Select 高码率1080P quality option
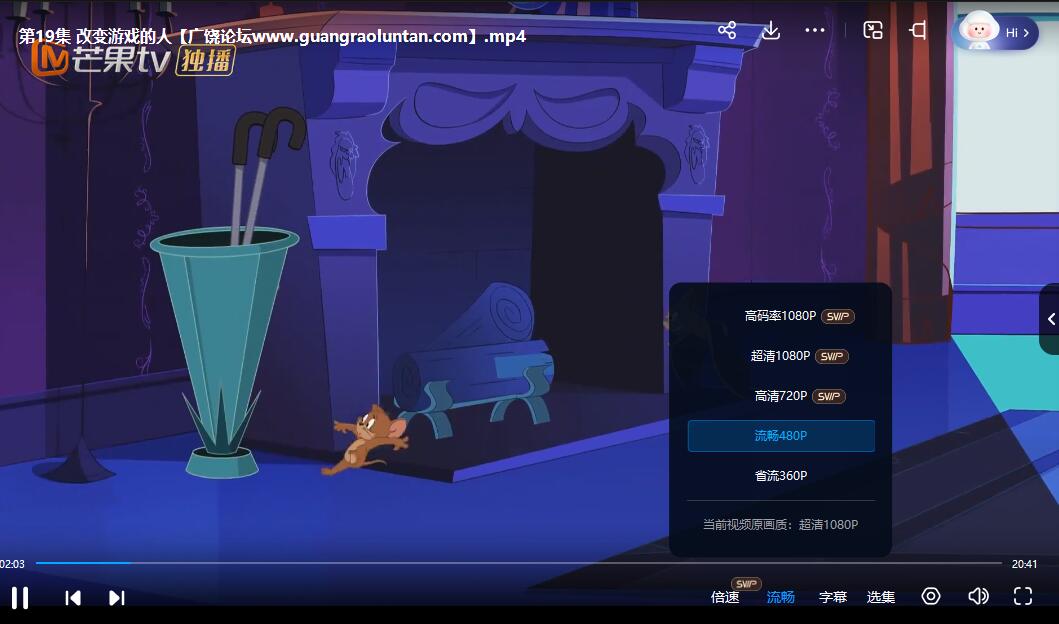The width and height of the screenshot is (1059, 624). pos(781,316)
